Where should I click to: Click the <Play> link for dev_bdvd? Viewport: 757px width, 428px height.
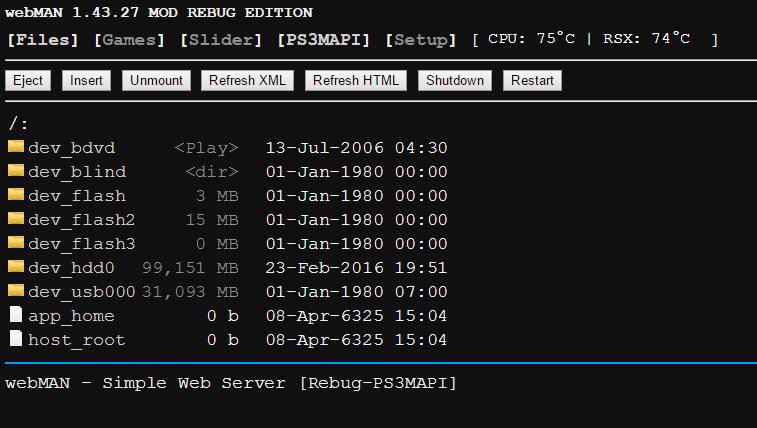[207, 148]
